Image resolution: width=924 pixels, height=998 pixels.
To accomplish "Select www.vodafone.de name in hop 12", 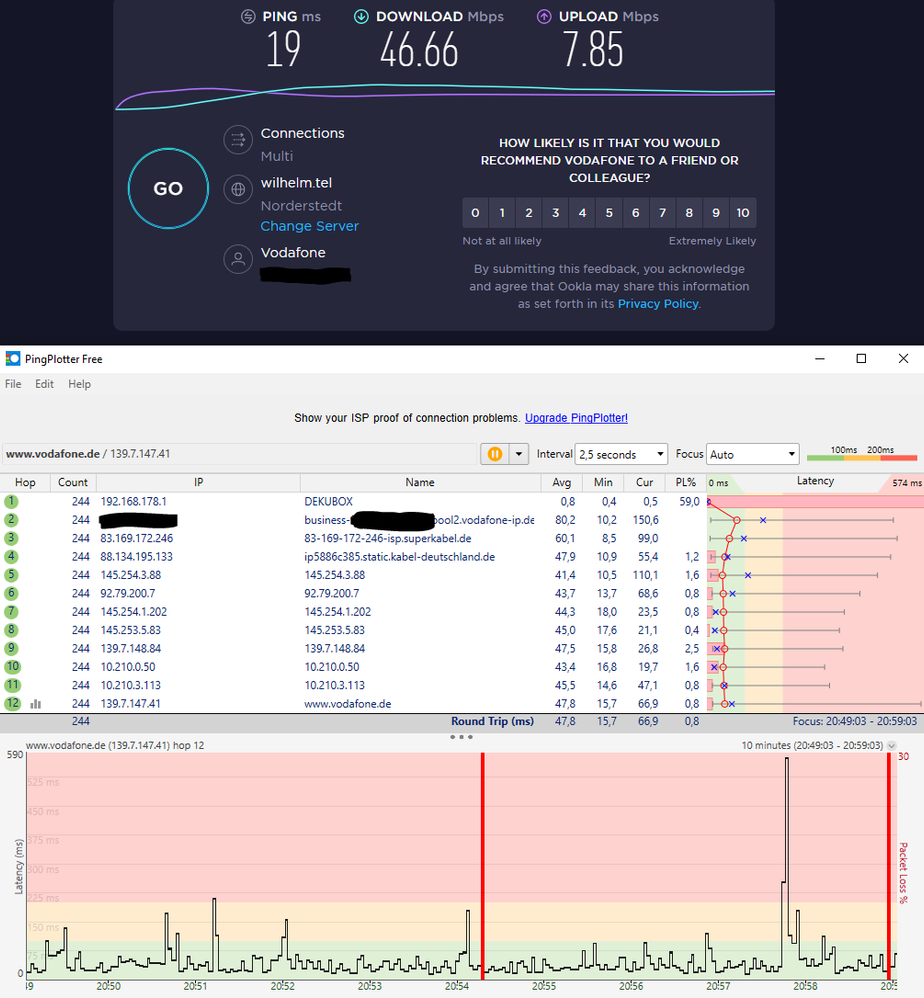I will pos(347,704).
